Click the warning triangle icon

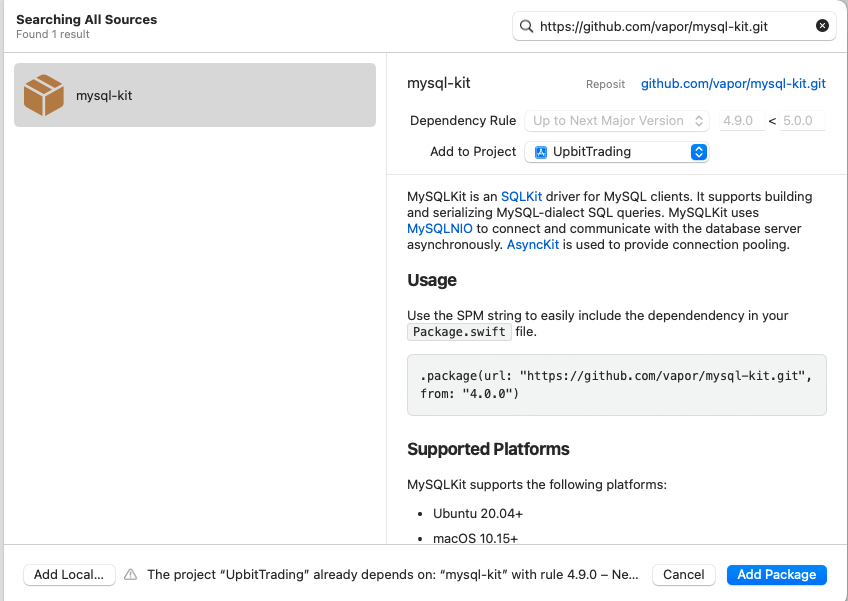[130, 574]
